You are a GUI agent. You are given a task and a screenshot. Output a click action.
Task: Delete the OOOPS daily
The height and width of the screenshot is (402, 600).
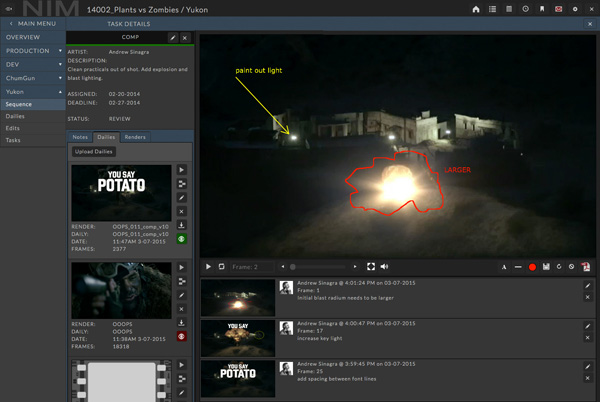(x=182, y=309)
